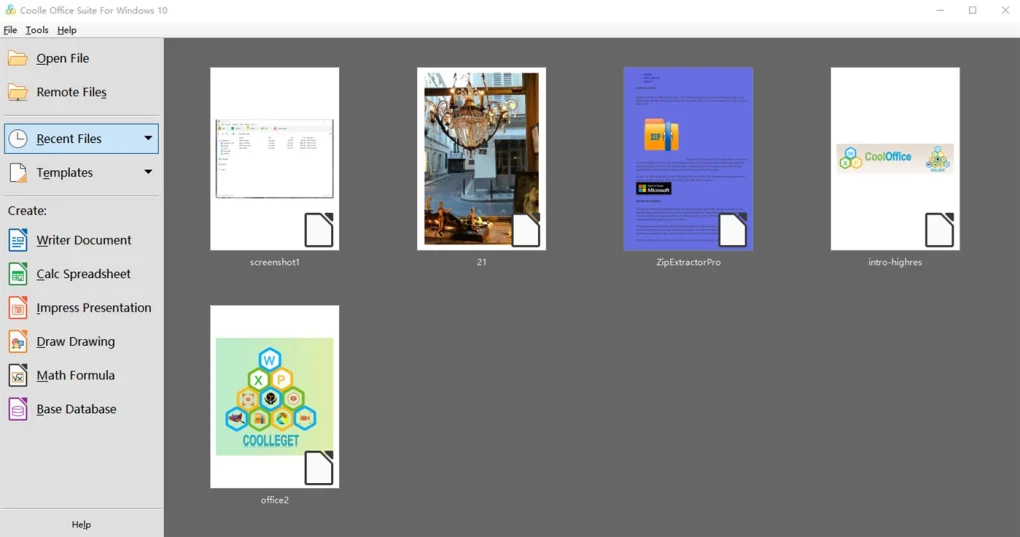Viewport: 1020px width, 537px height.
Task: Create a new Writer Document
Action: tap(81, 240)
